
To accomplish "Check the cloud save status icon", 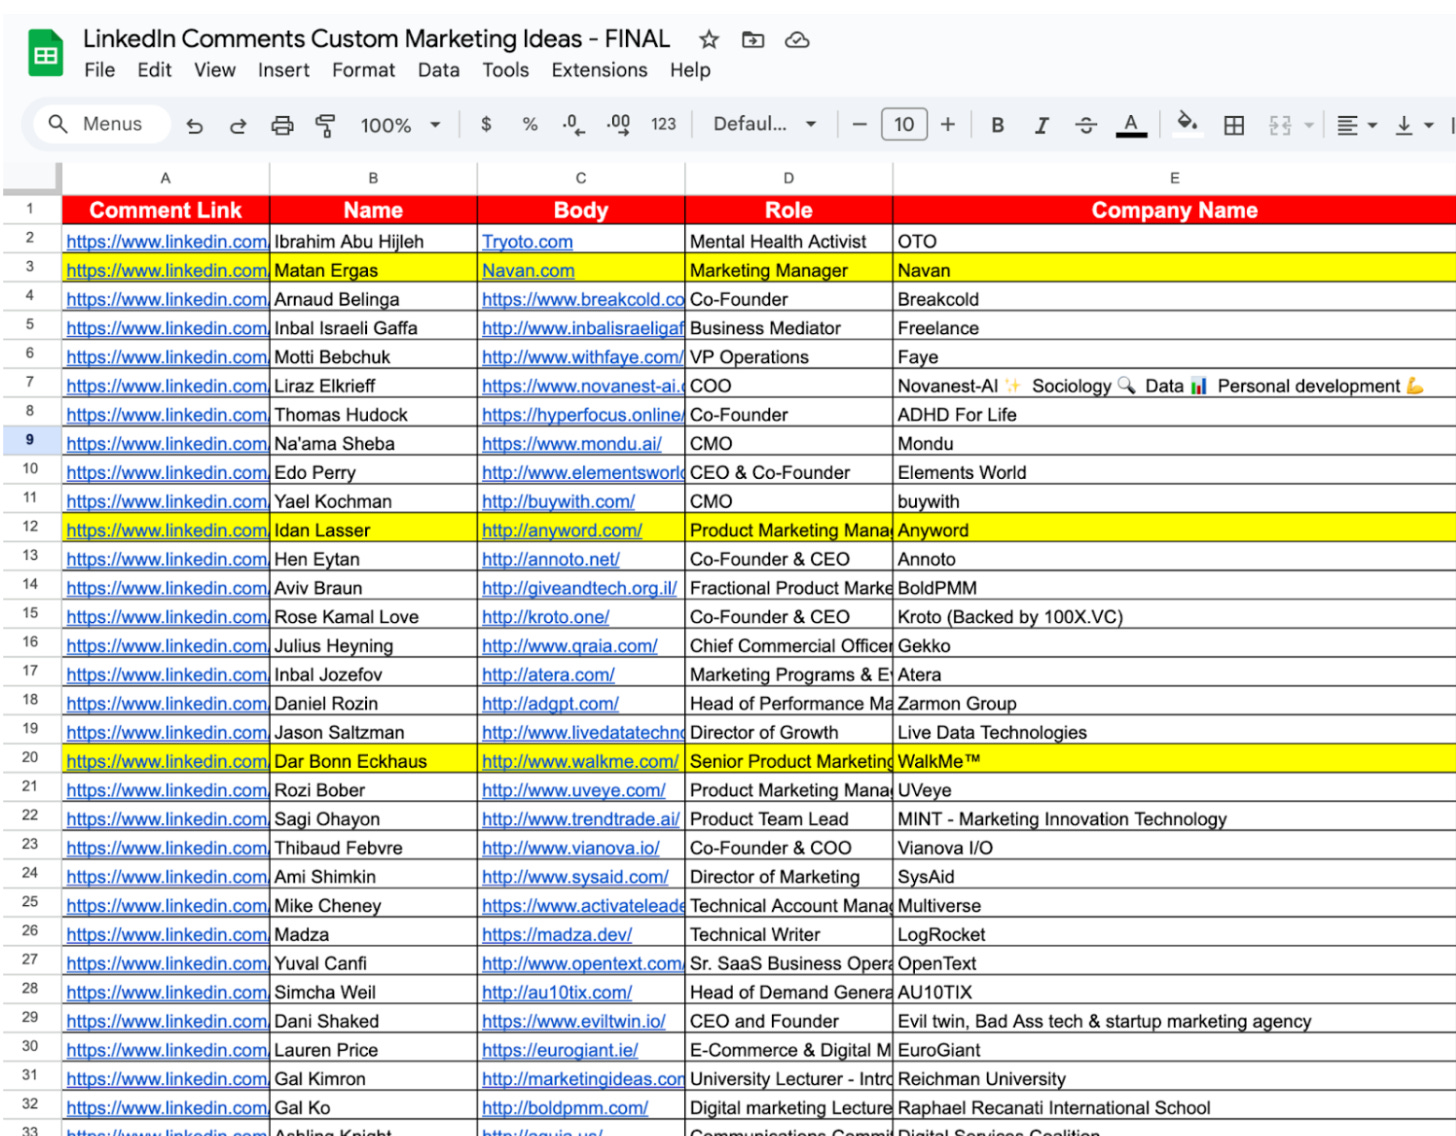I will (x=797, y=40).
